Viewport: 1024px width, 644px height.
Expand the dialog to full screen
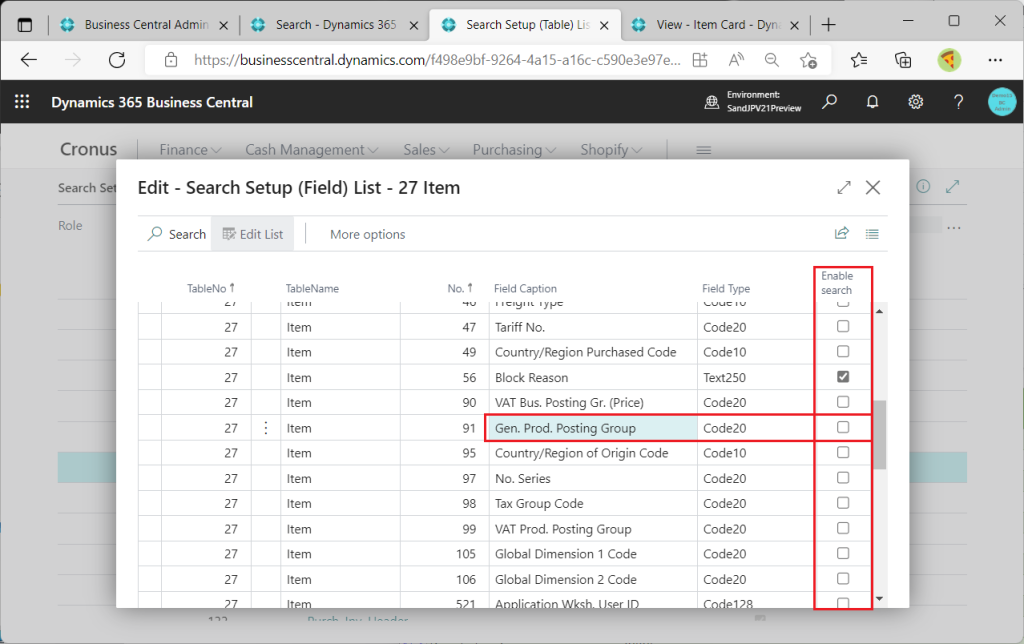(x=844, y=187)
